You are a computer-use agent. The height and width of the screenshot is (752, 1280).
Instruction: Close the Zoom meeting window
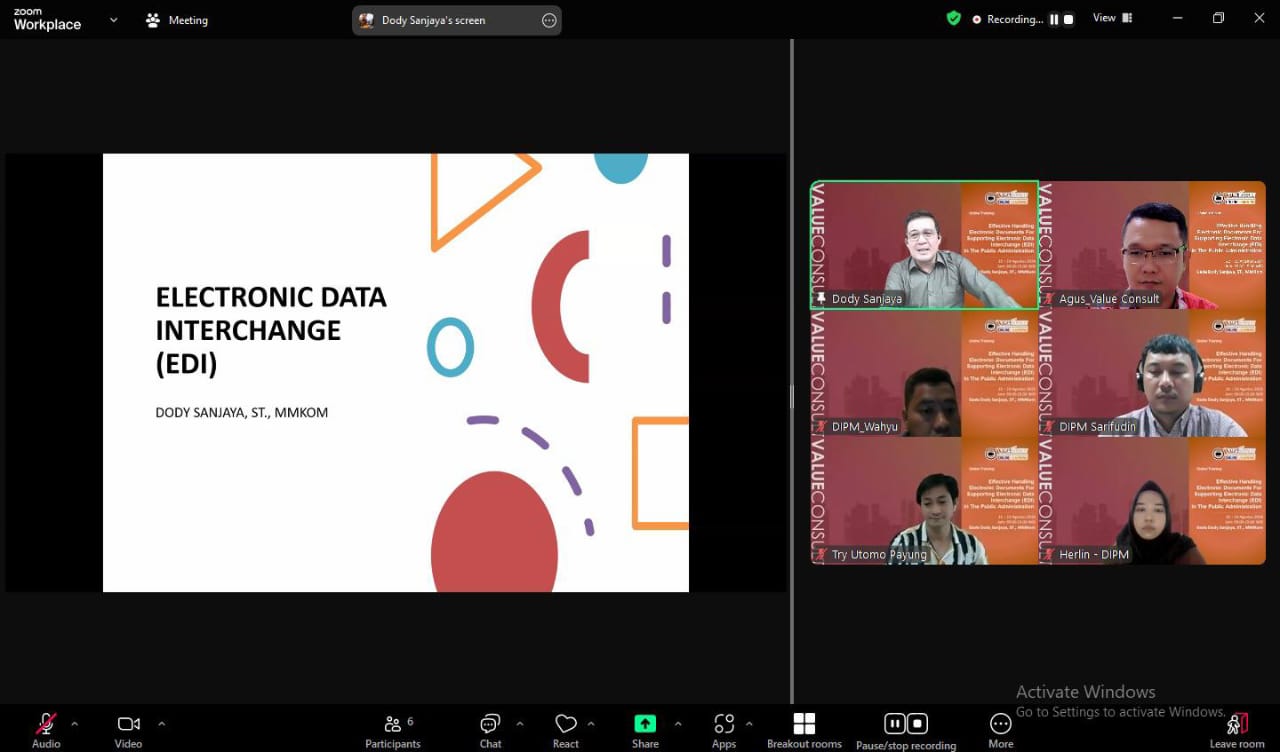(x=1259, y=18)
